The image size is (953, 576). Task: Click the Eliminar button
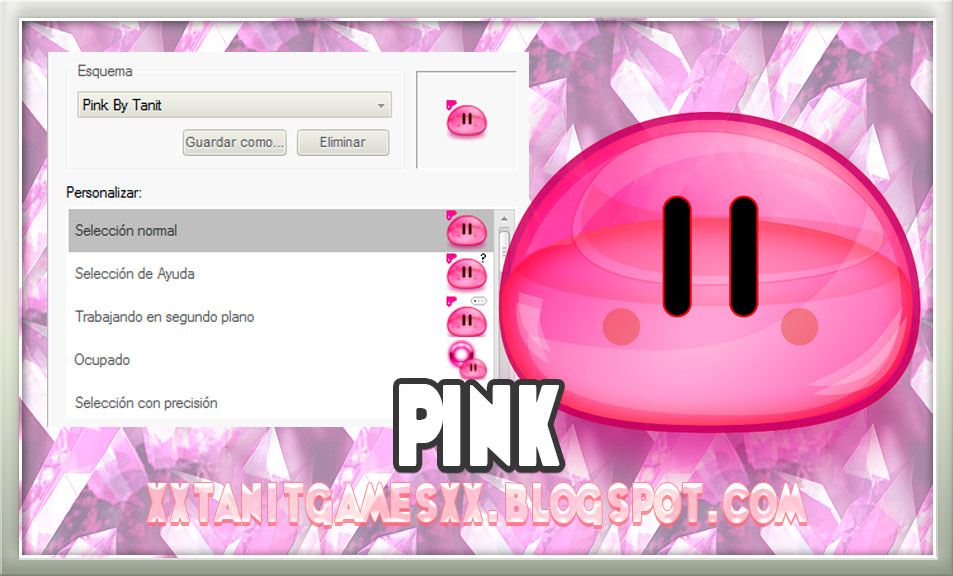click(x=343, y=142)
